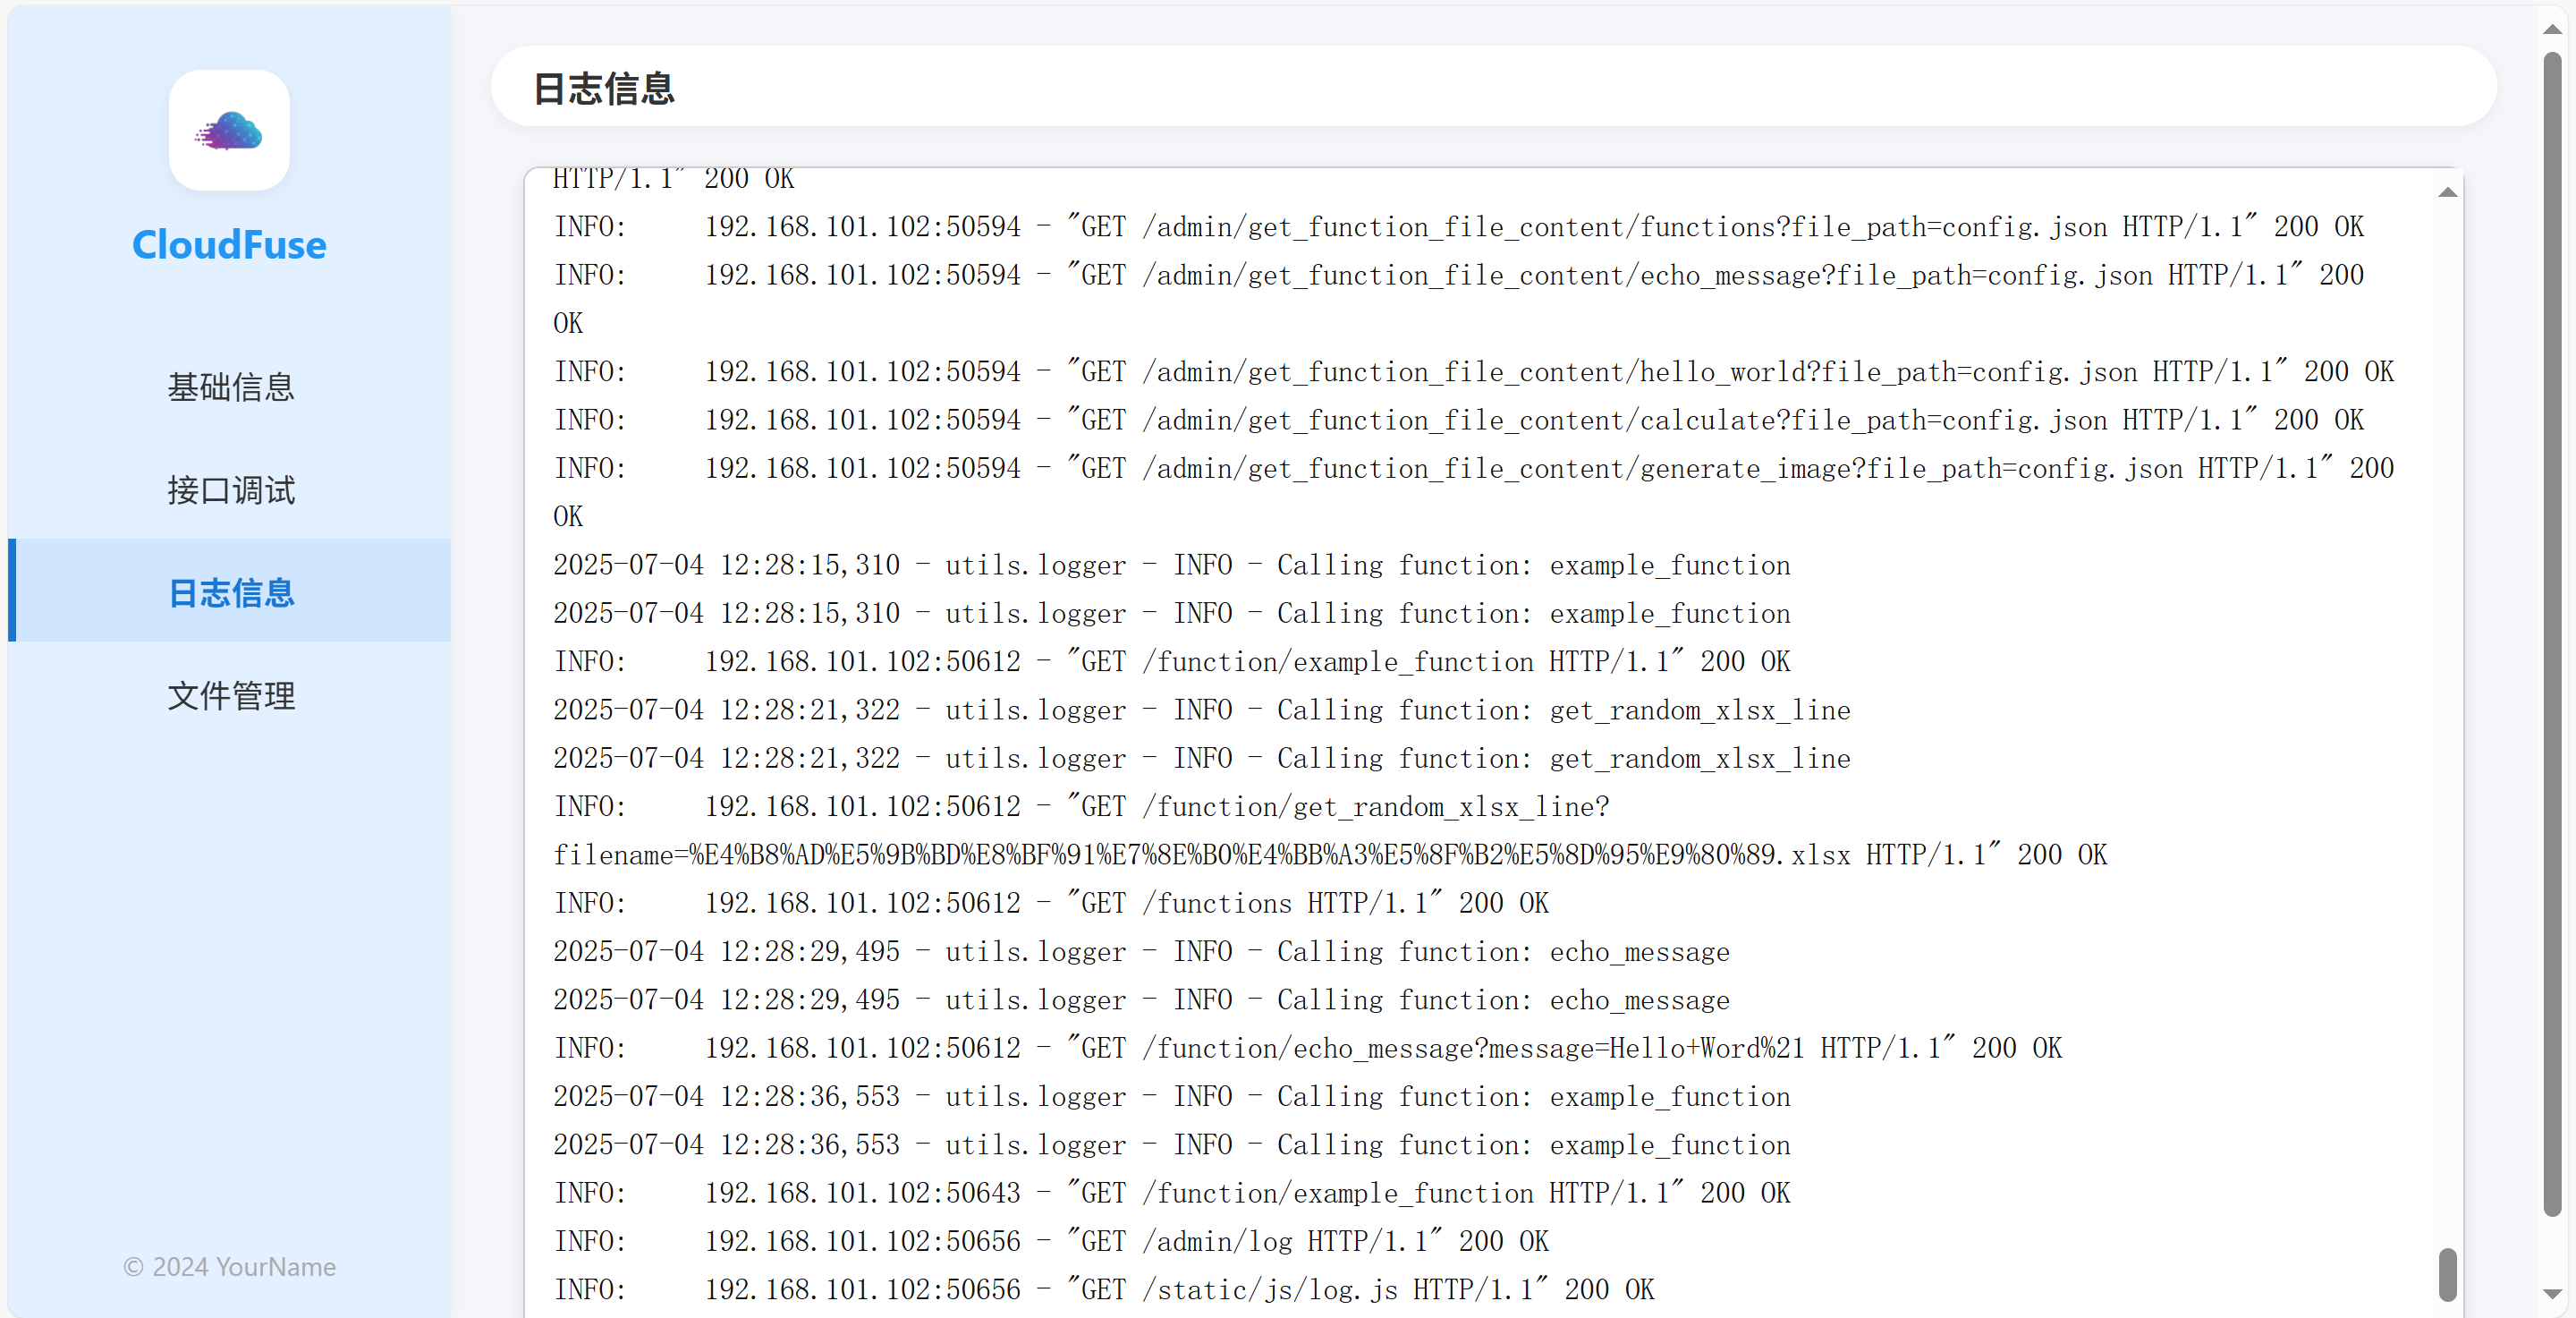
Task: Click the page scrollbar down arrow
Action: 2552,1294
